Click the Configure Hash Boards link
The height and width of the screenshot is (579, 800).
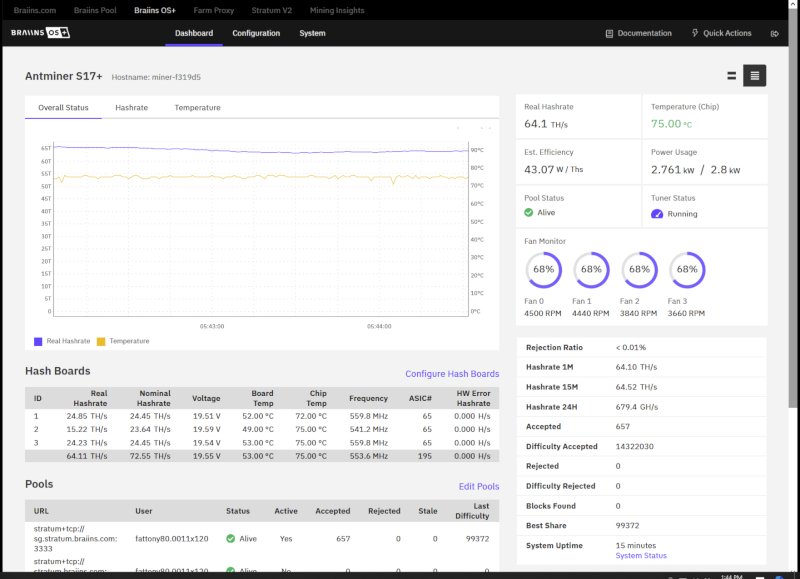pos(452,374)
